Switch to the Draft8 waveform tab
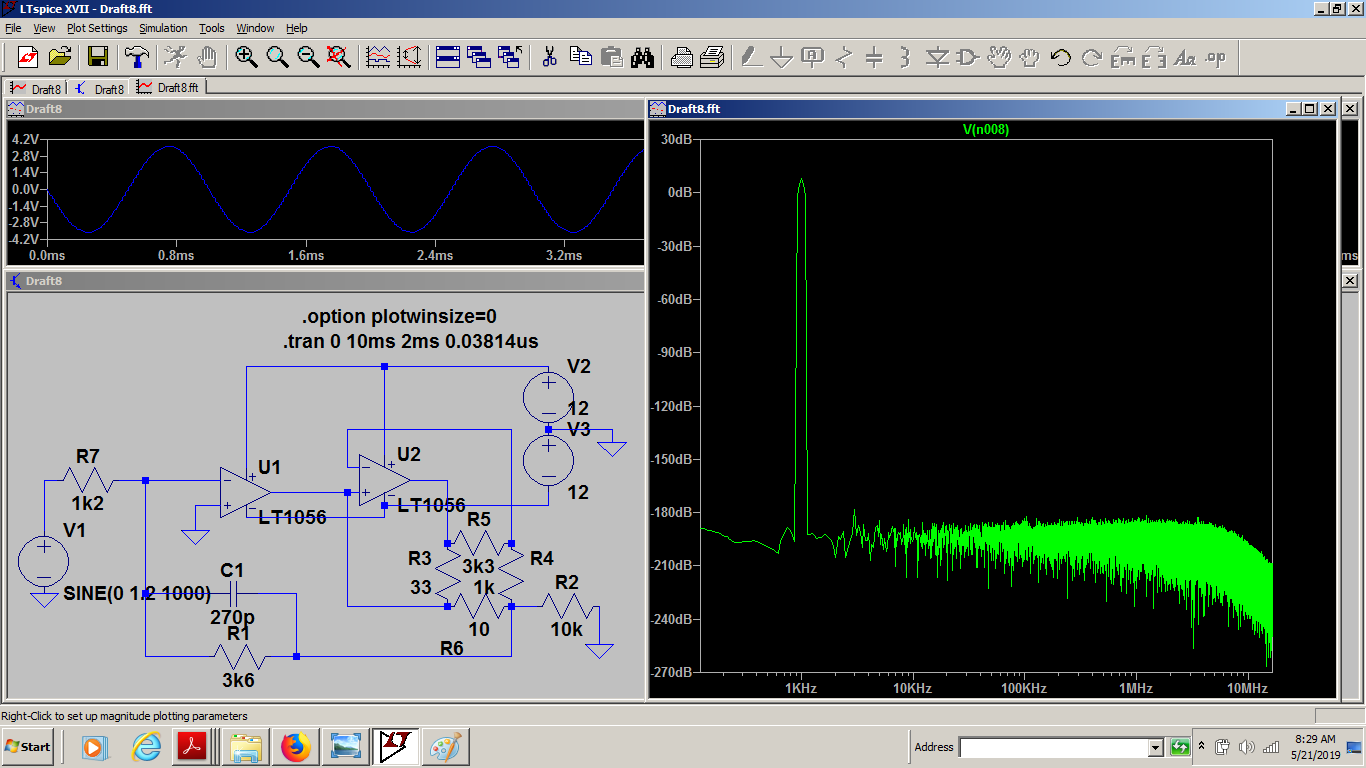 (x=37, y=88)
